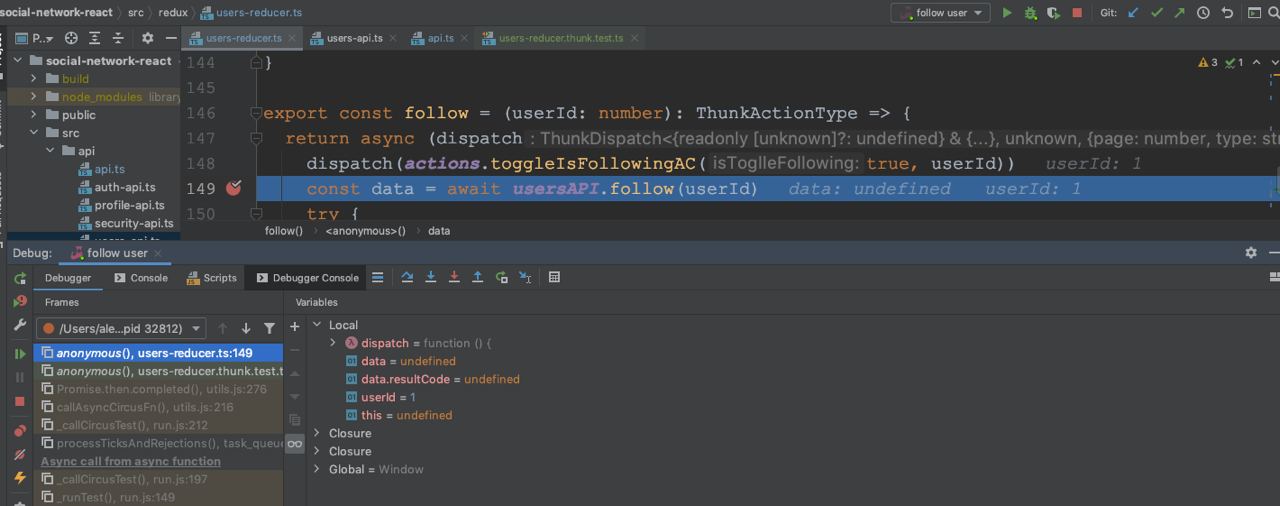Select frame callAsyncCircusFn(), utils.js:216
Image resolution: width=1280 pixels, height=506 pixels.
(x=160, y=407)
